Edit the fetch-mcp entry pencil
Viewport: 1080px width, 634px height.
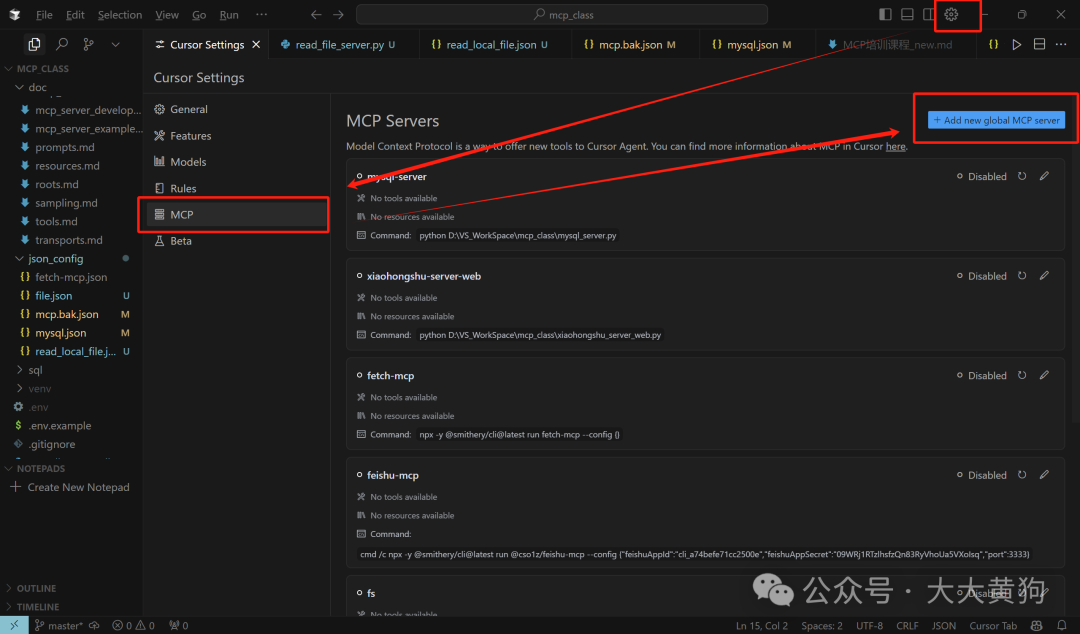click(1044, 376)
